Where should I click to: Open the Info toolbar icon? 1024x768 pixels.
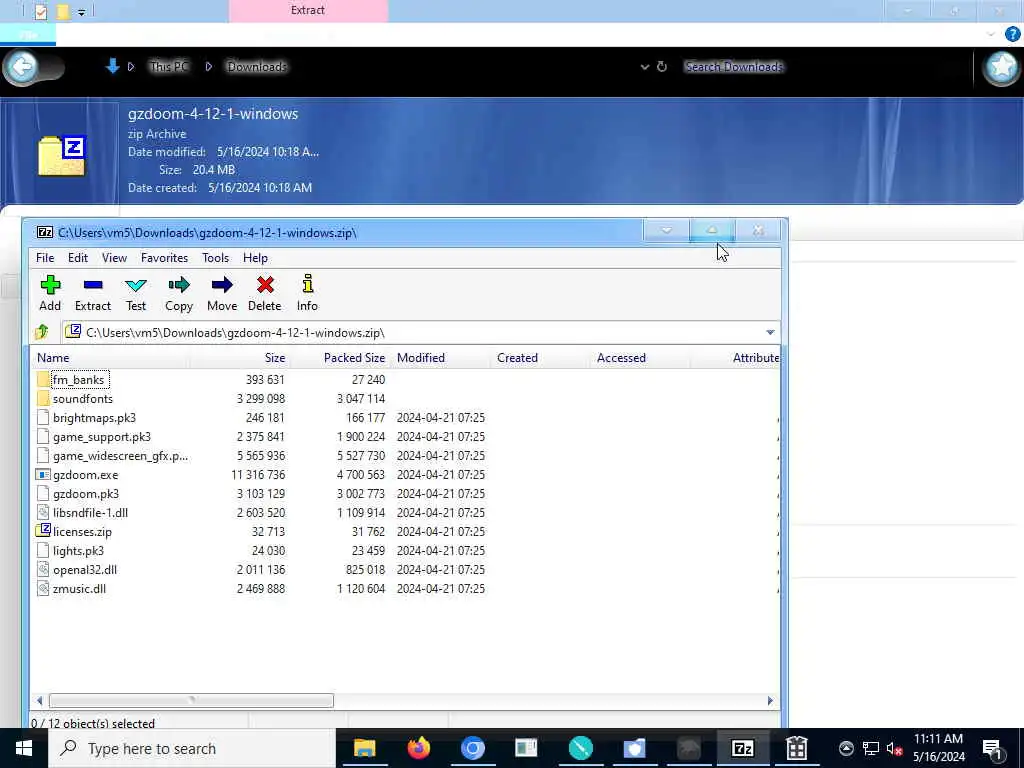[307, 293]
